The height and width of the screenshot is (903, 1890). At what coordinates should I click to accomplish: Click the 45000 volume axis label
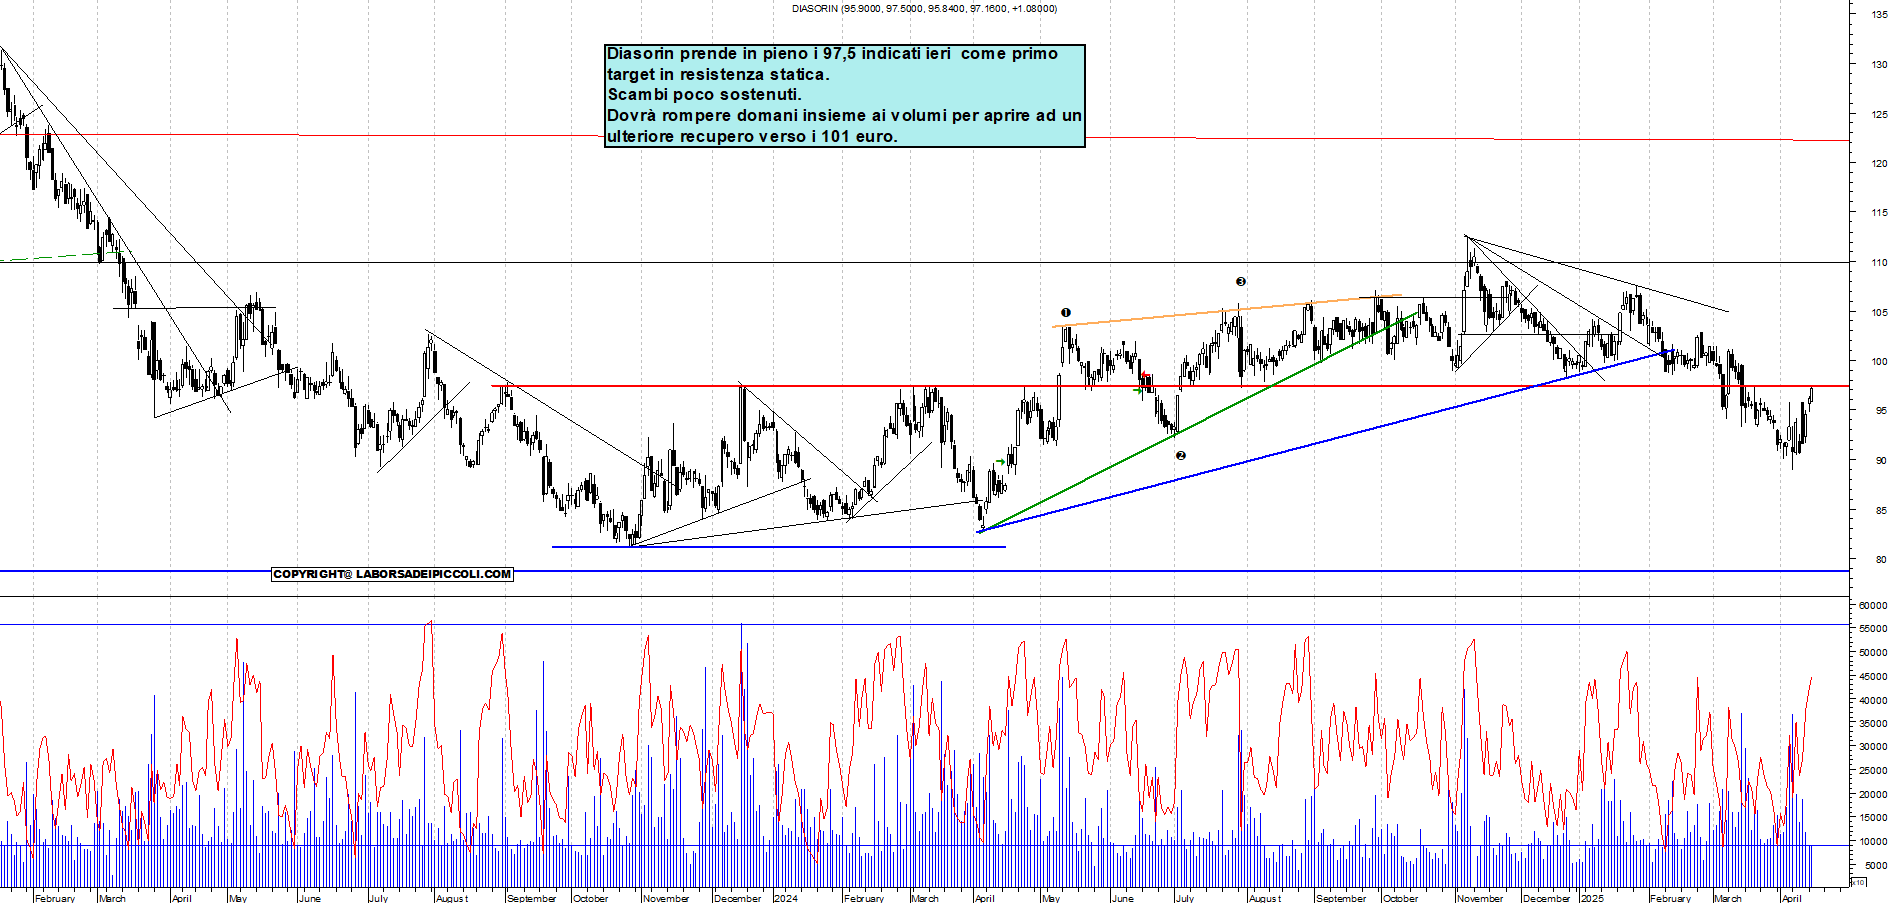1873,676
